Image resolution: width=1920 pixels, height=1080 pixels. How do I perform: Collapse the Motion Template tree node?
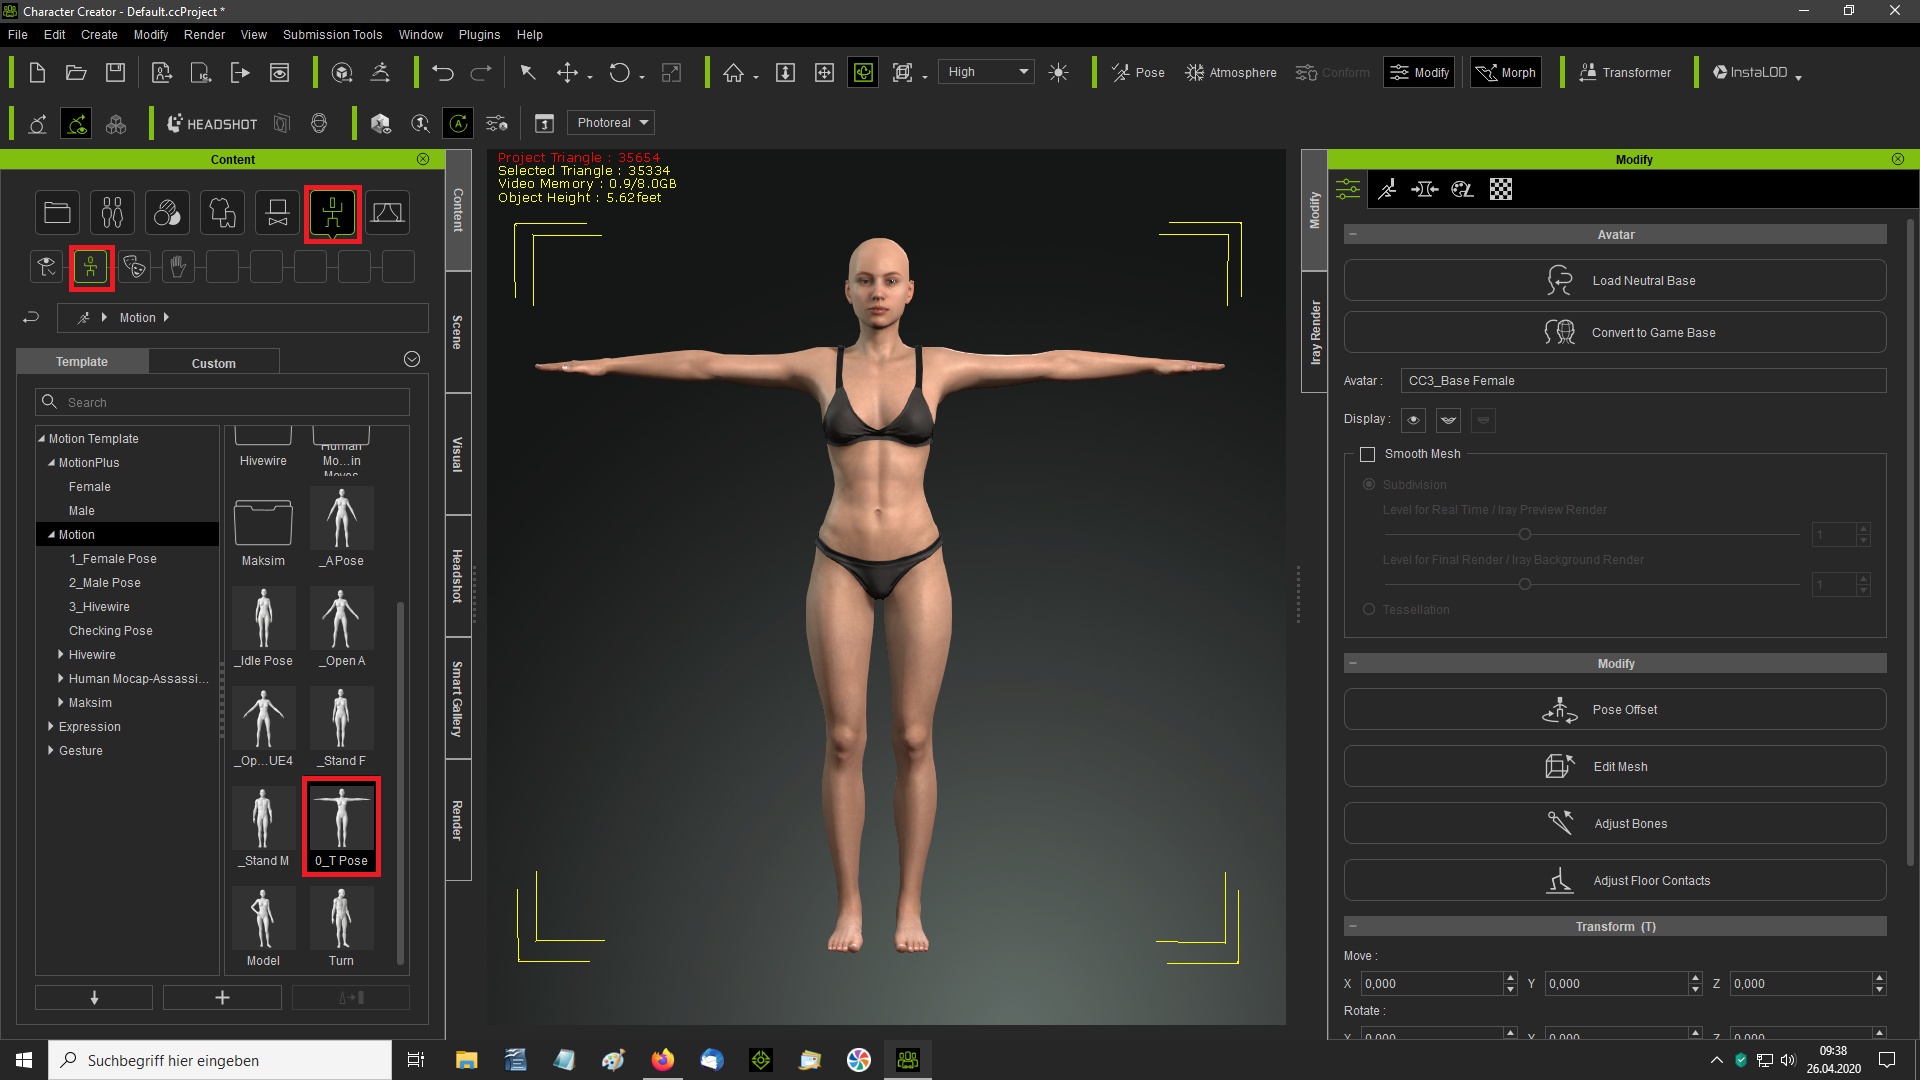42,439
